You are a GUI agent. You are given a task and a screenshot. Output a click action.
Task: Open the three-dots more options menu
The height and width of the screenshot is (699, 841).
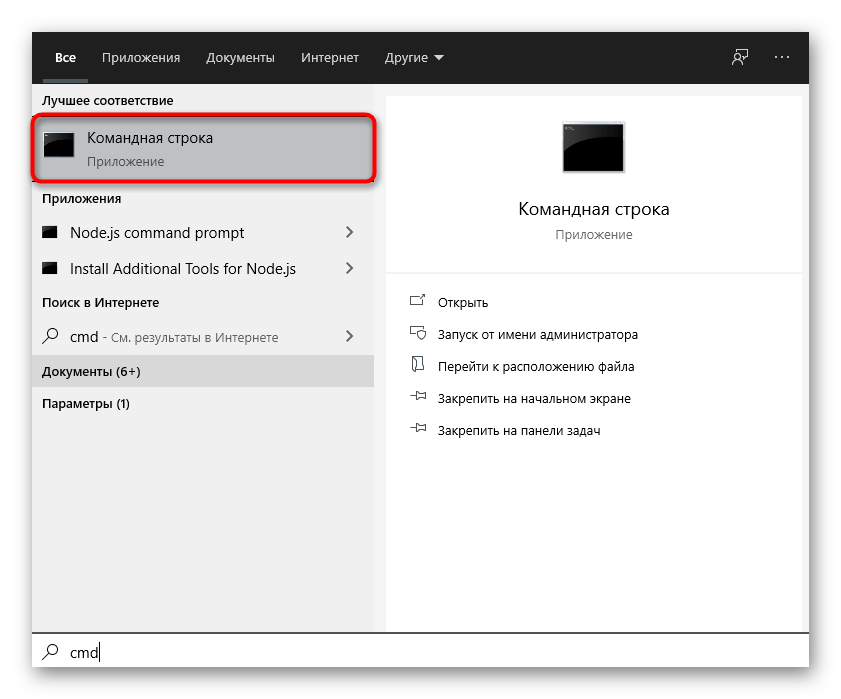click(782, 57)
